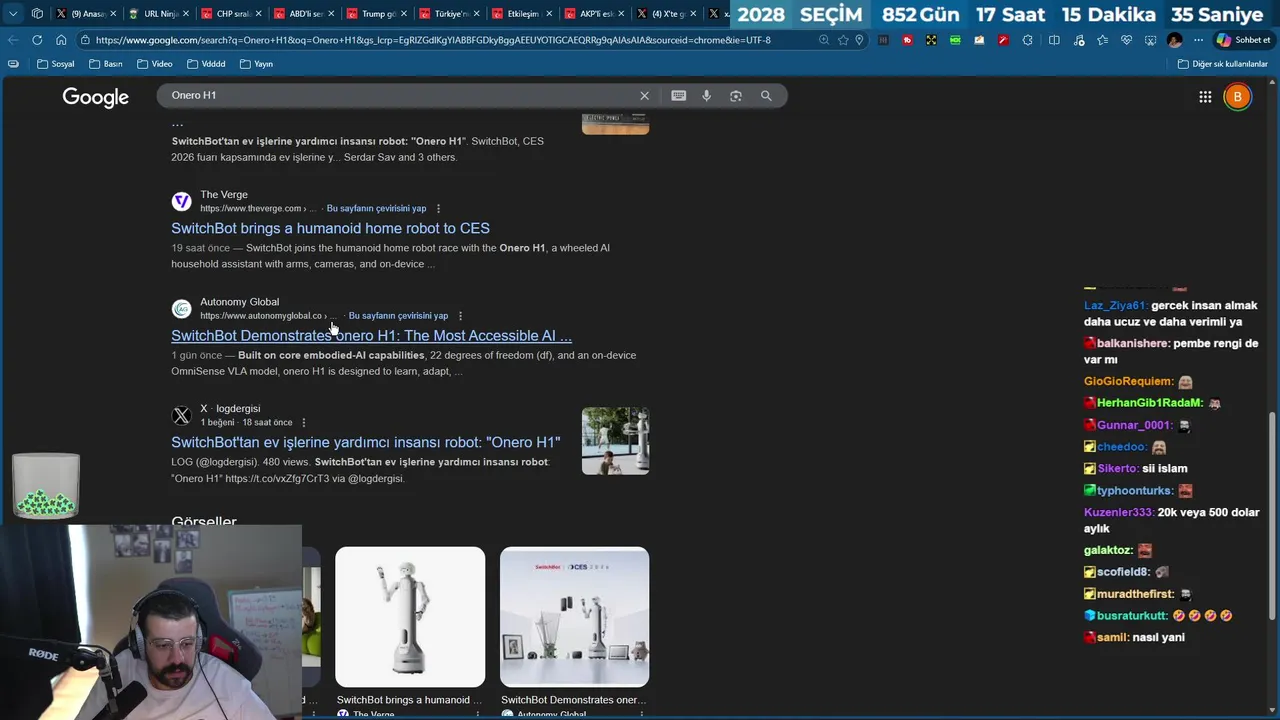Image resolution: width=1280 pixels, height=720 pixels.
Task: Open the tab actions chevron at top left
Action: (x=13, y=14)
